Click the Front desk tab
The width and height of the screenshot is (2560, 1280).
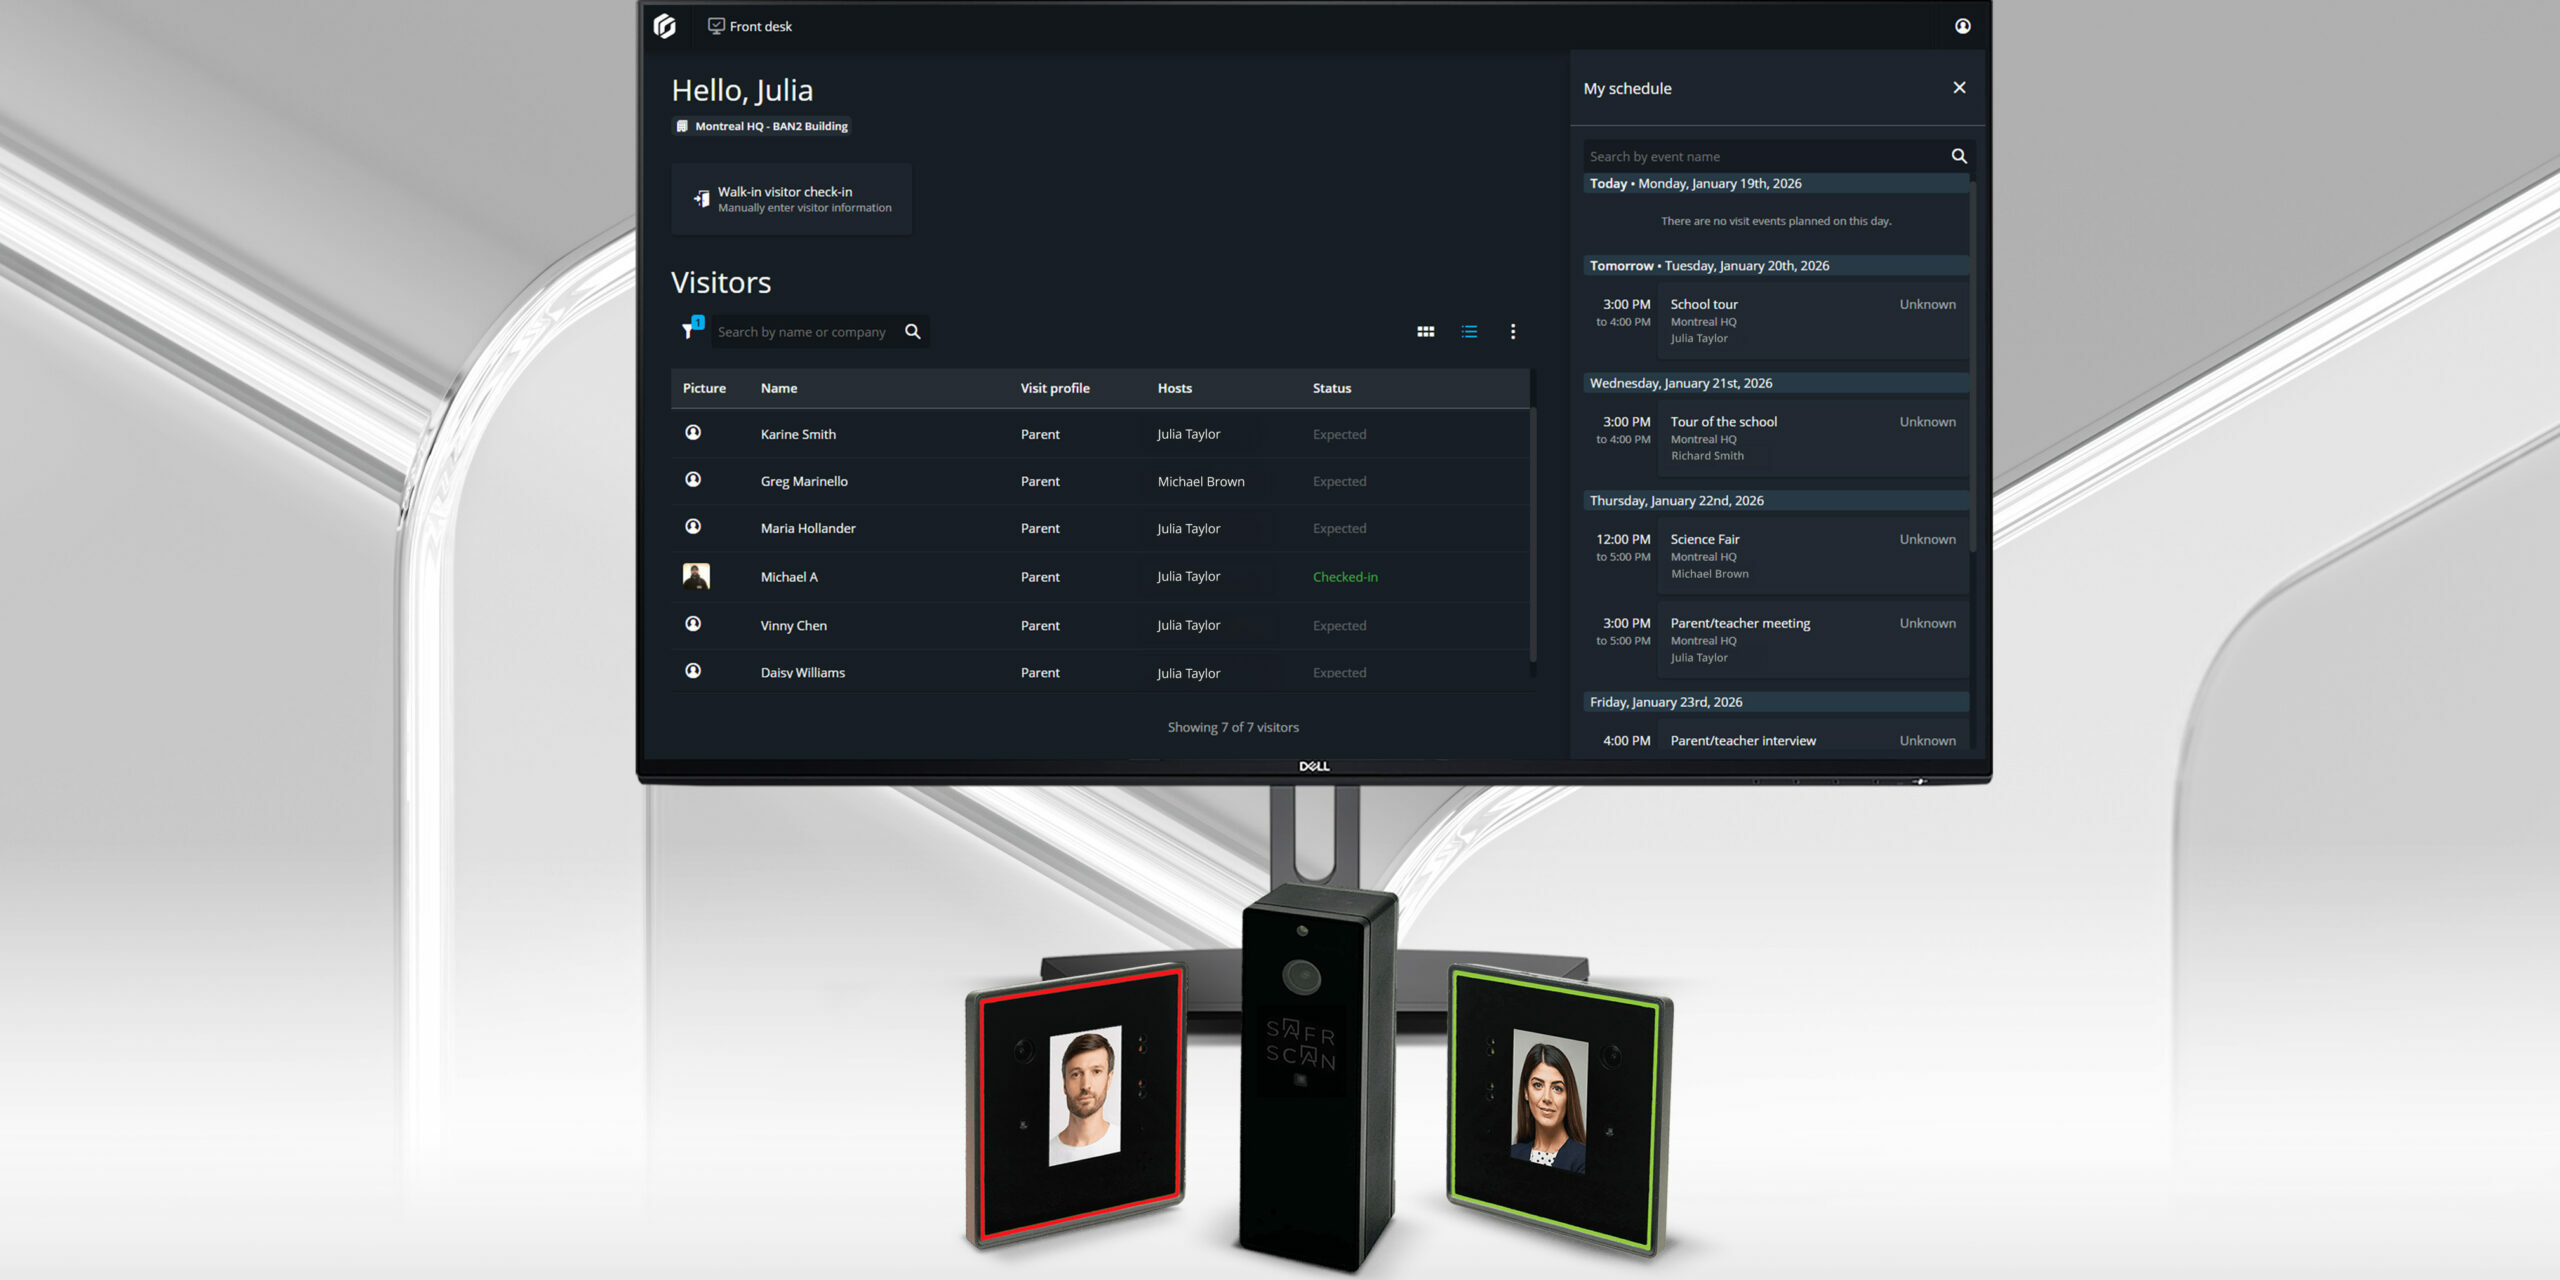point(750,26)
